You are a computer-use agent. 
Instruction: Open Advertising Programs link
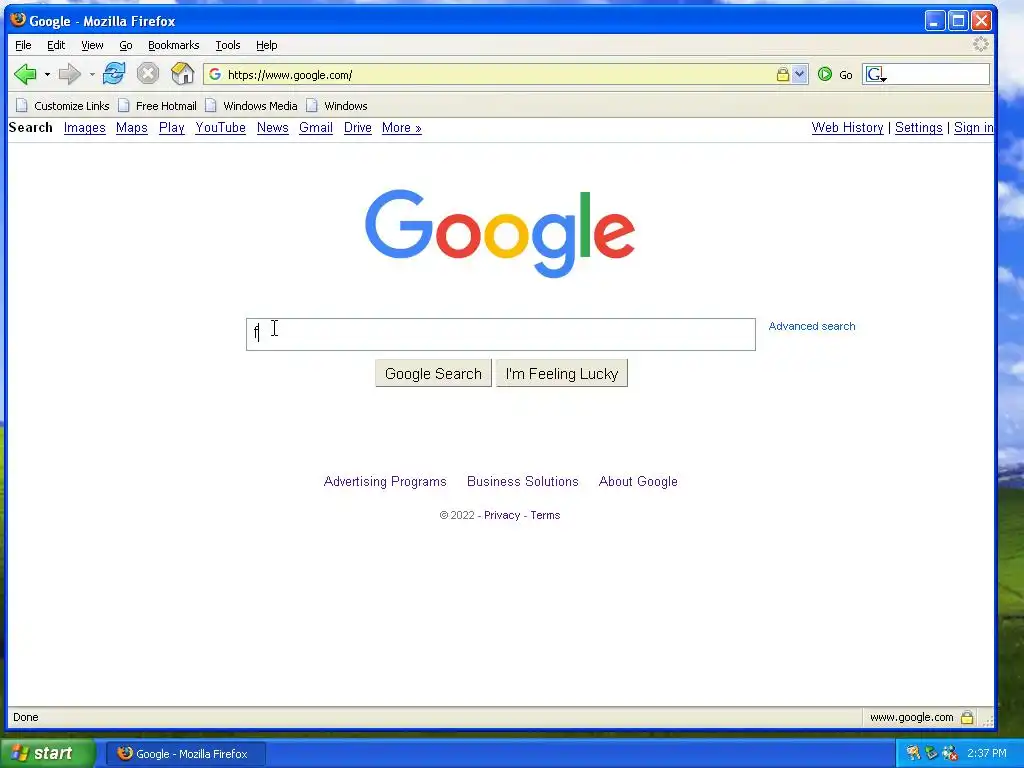pyautogui.click(x=385, y=482)
